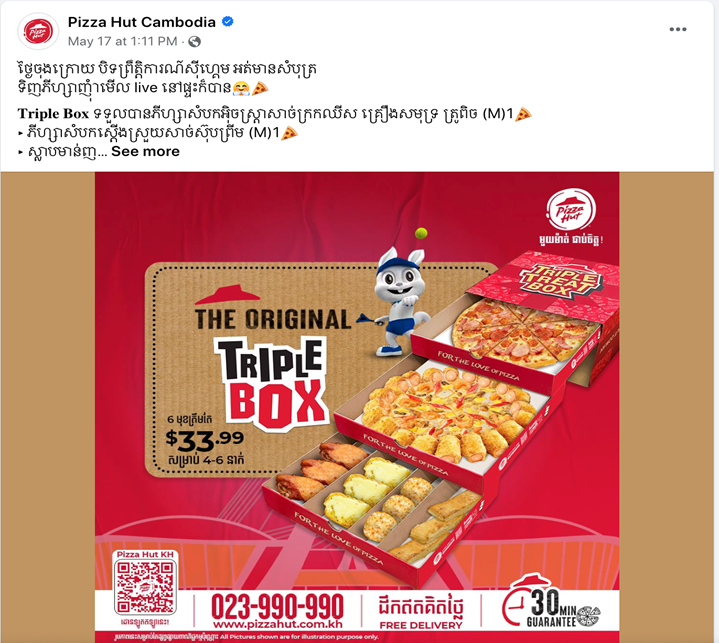The image size is (719, 643).
Task: Click the Pizza Hut KH QR code
Action: pyautogui.click(x=145, y=587)
